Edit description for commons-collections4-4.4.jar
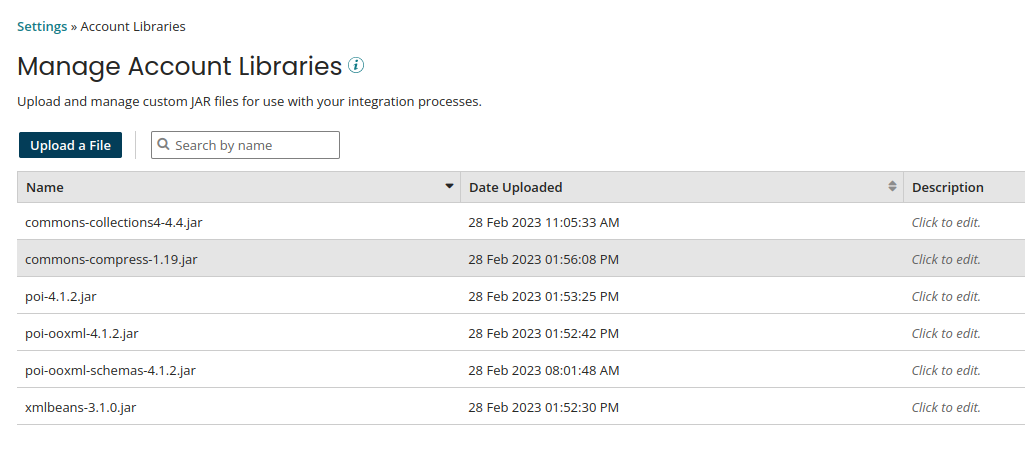Viewport: 1025px width, 465px height. pyautogui.click(x=946, y=222)
